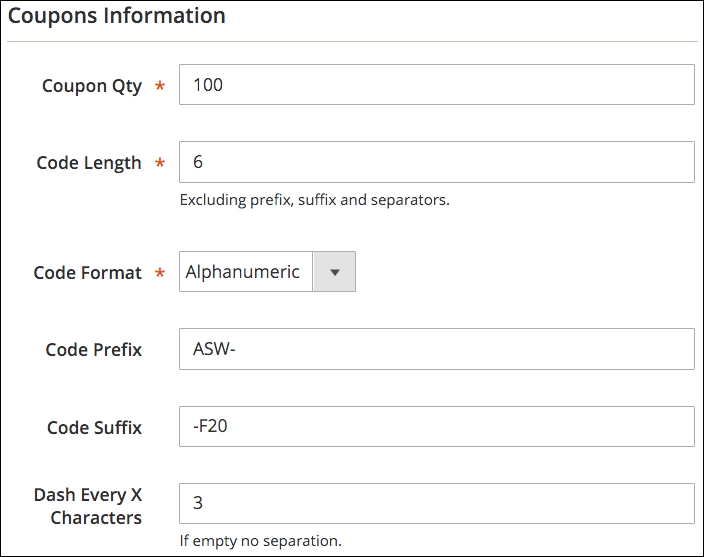Screen dimensions: 704x557
Task: Focus the Code Length text box
Action: point(436,162)
